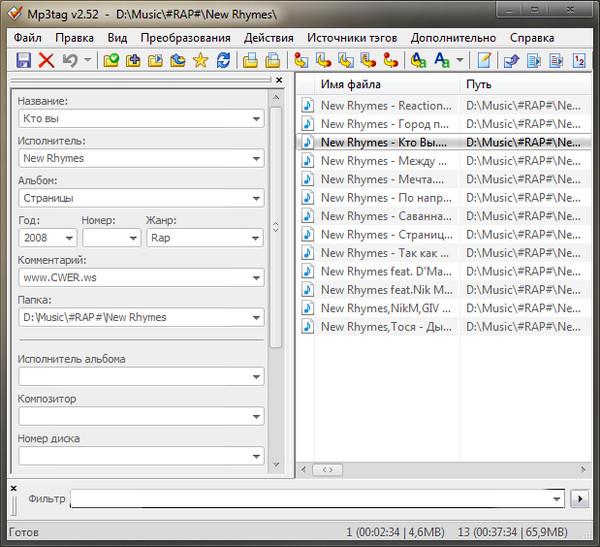600x547 pixels.
Task: Click the yellow star favorites icon
Action: [x=200, y=61]
